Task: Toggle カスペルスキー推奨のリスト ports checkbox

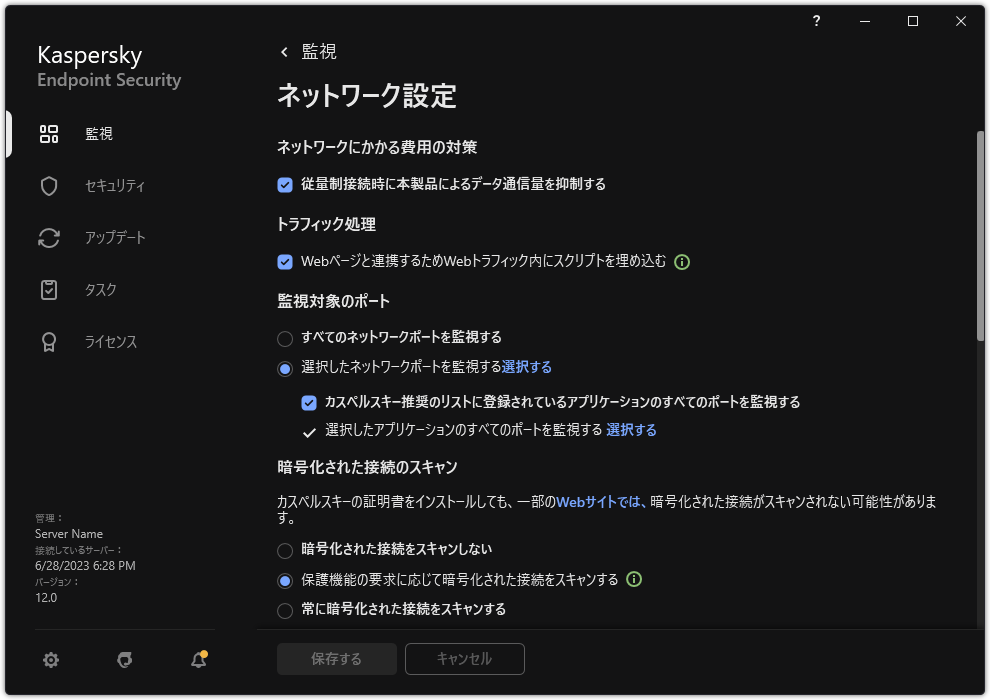Action: pos(307,403)
